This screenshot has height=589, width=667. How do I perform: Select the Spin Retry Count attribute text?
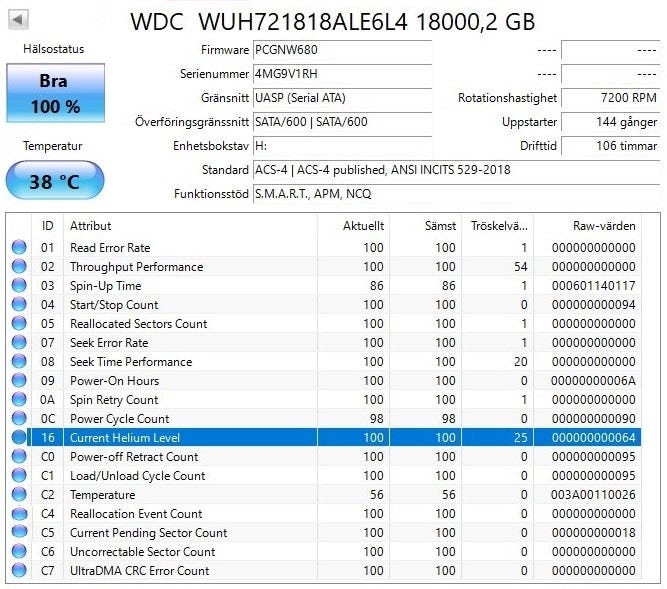114,400
